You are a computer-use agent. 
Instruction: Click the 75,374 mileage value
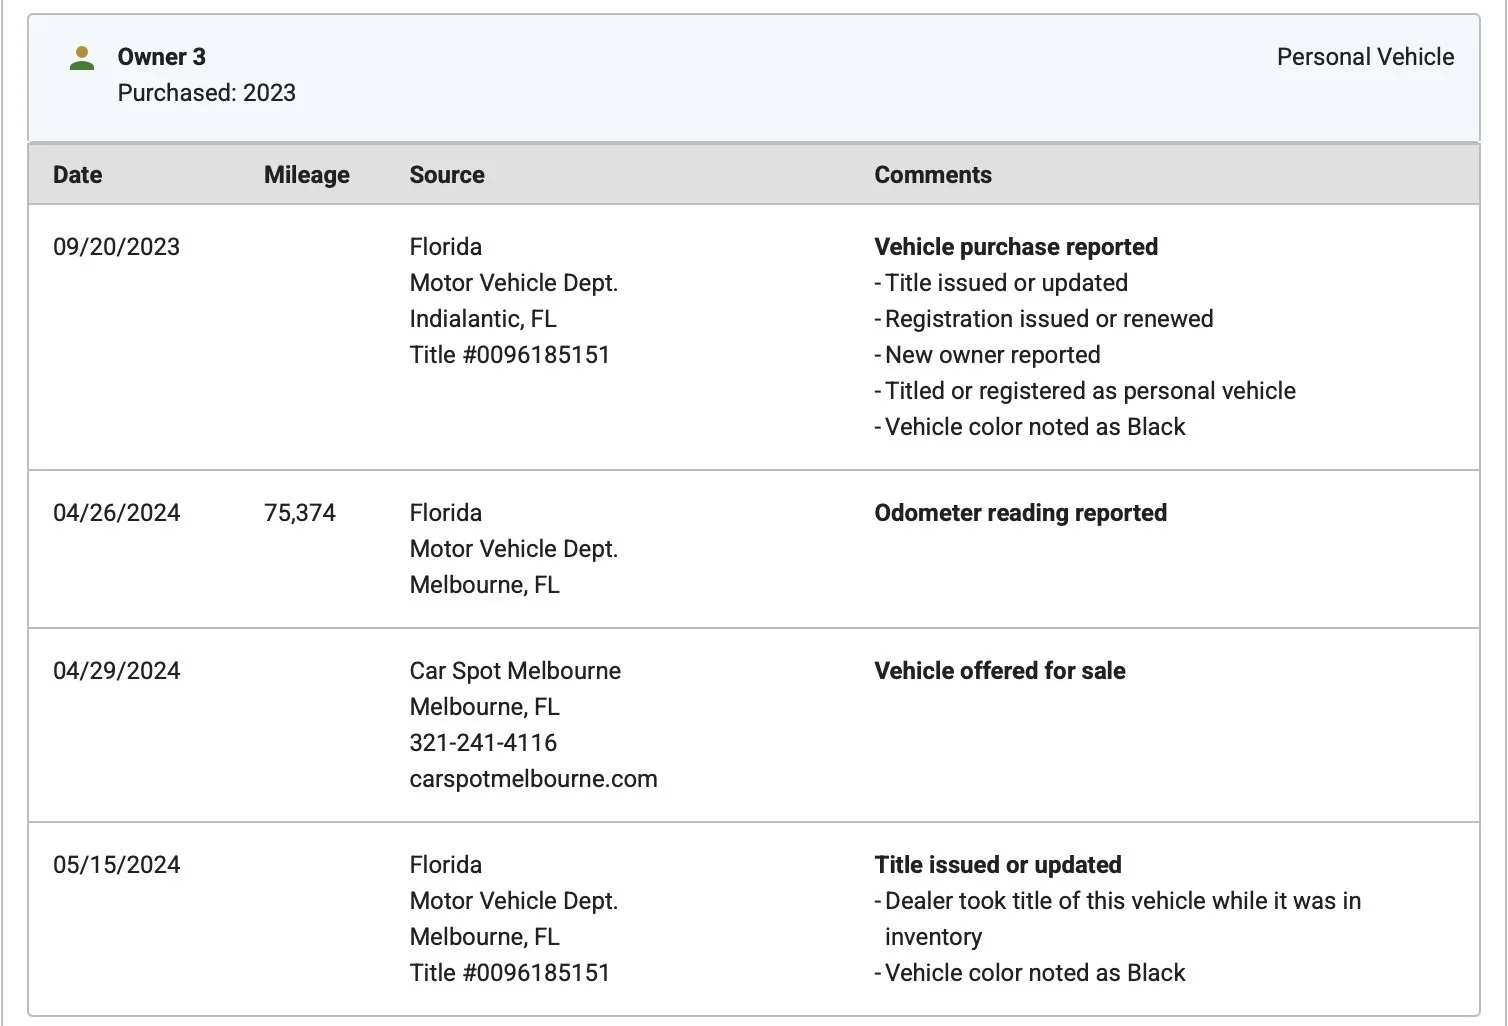[x=299, y=513]
